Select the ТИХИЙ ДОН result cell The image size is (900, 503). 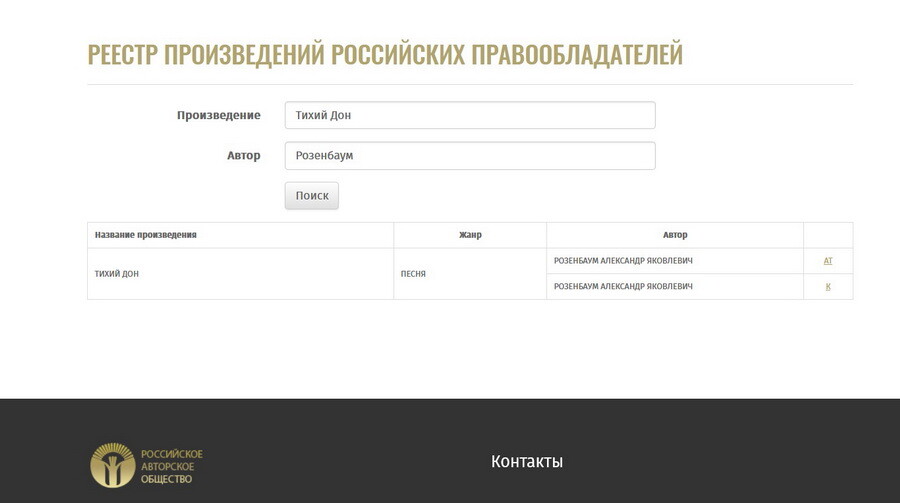(117, 274)
